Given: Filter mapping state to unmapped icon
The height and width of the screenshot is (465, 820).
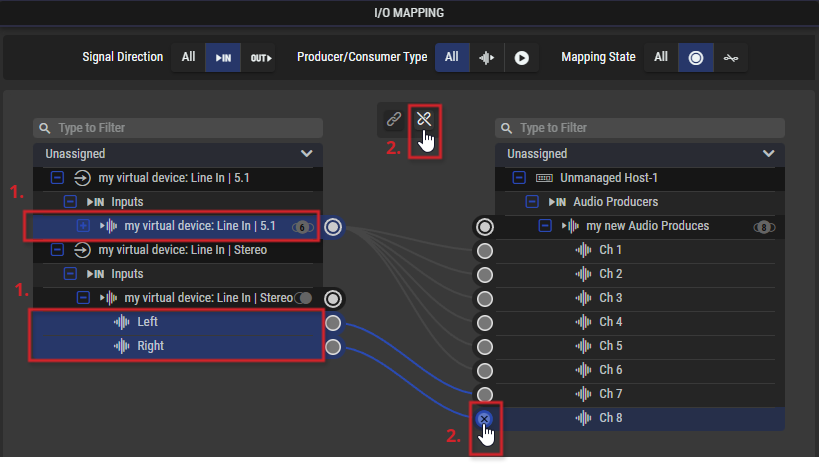Looking at the screenshot, I should pos(731,58).
